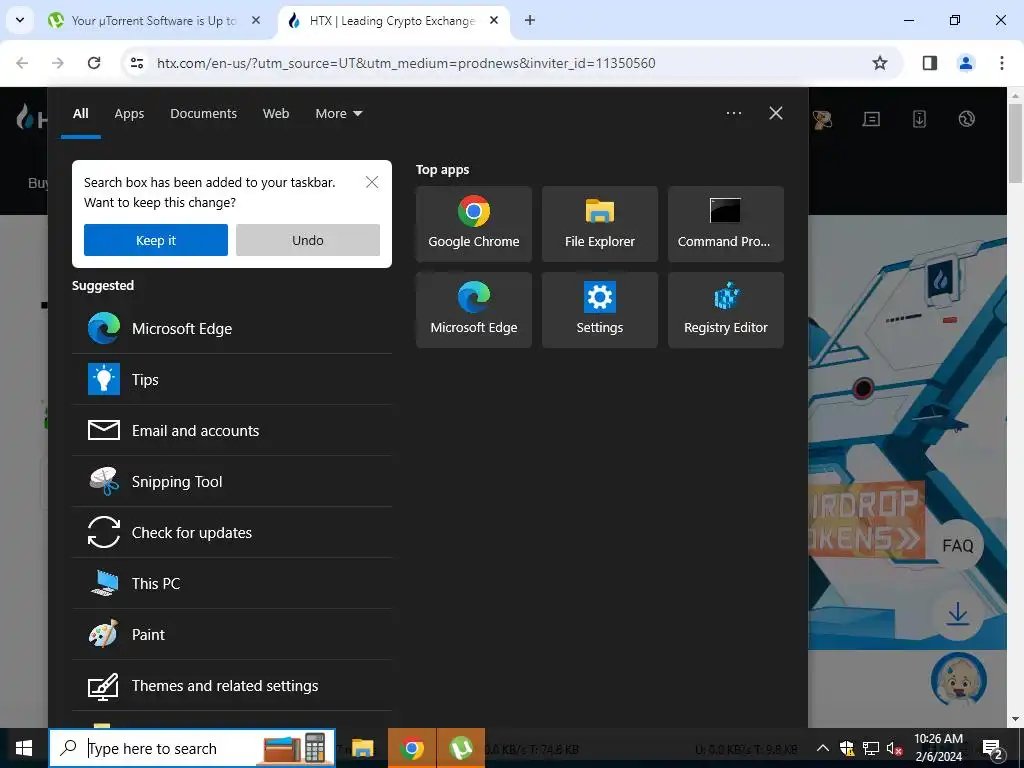Click the Windows Start button
Screen dimensions: 1024x768
[x=24, y=748]
